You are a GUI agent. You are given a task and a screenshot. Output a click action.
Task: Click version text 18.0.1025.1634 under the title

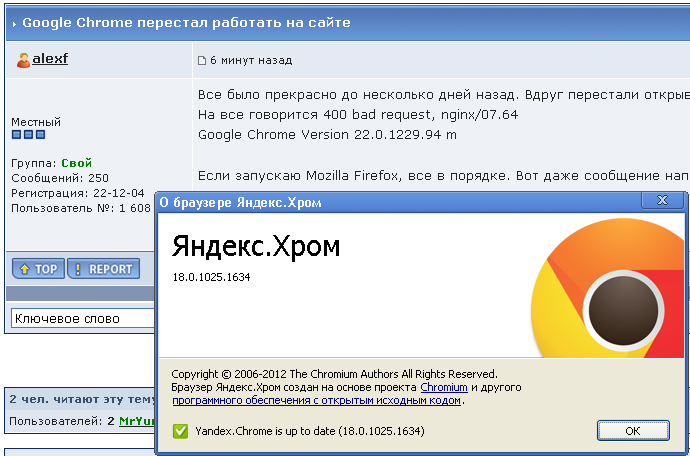[211, 277]
